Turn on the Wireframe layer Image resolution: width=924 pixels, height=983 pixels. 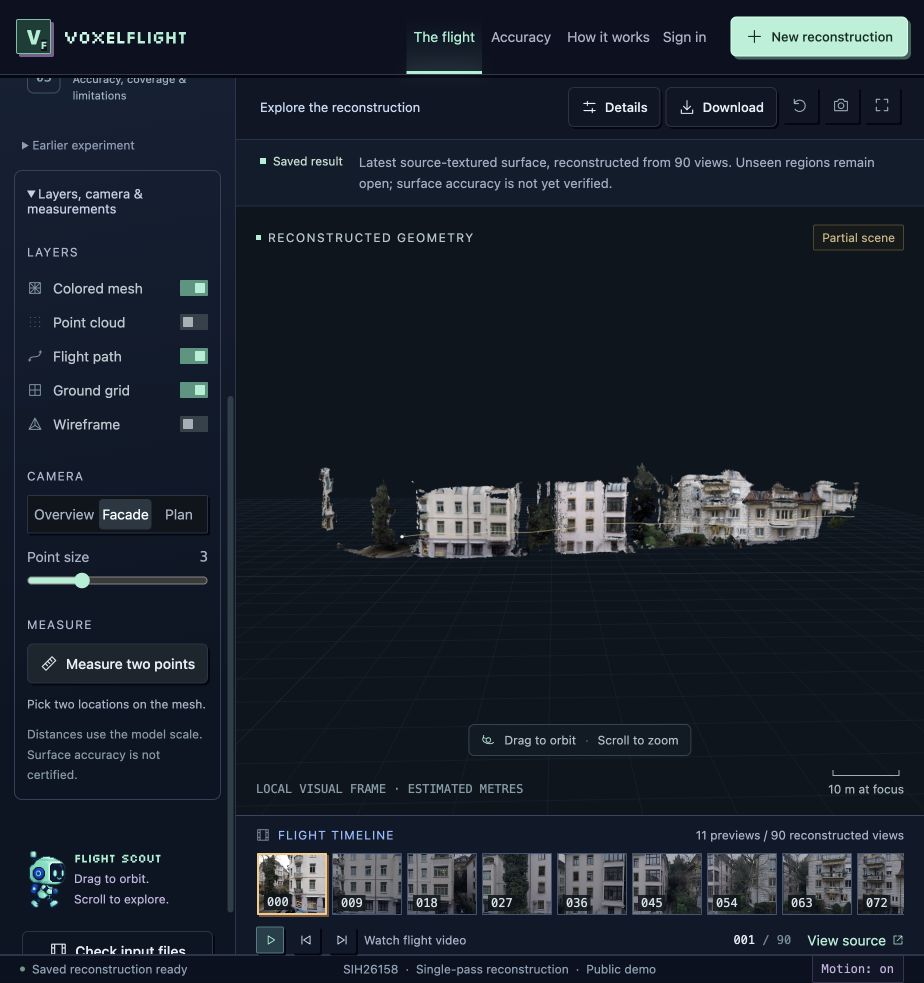pos(194,424)
